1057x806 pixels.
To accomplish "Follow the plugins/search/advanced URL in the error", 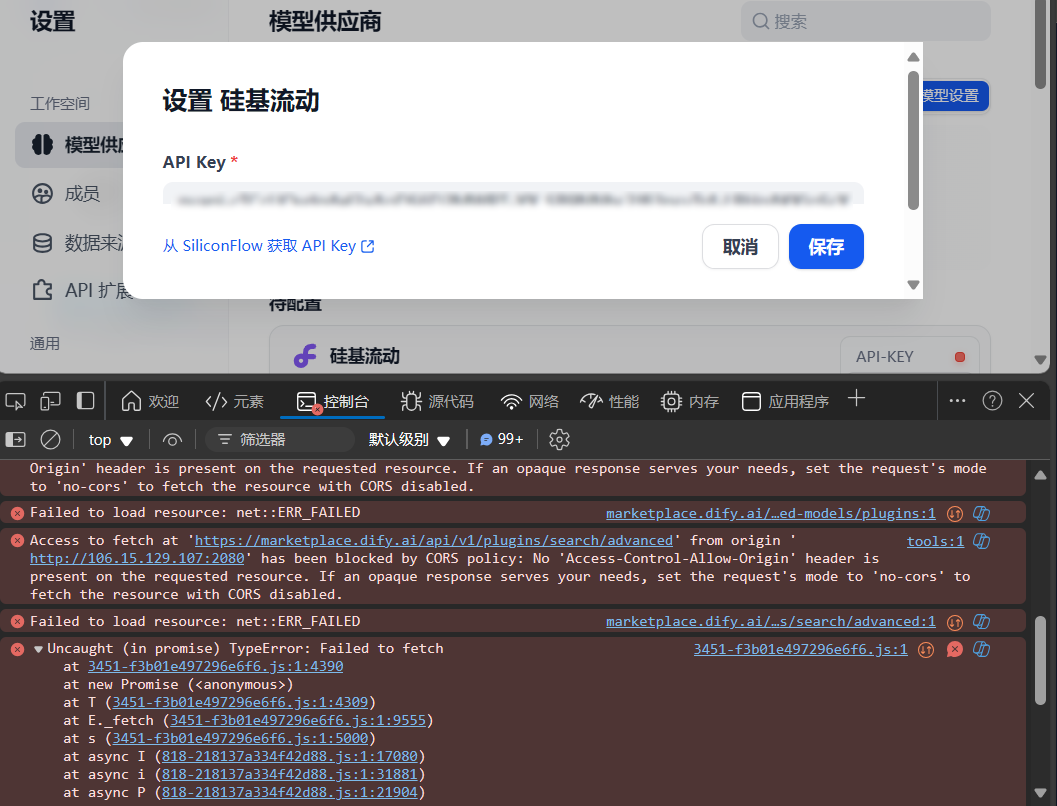I will point(433,540).
